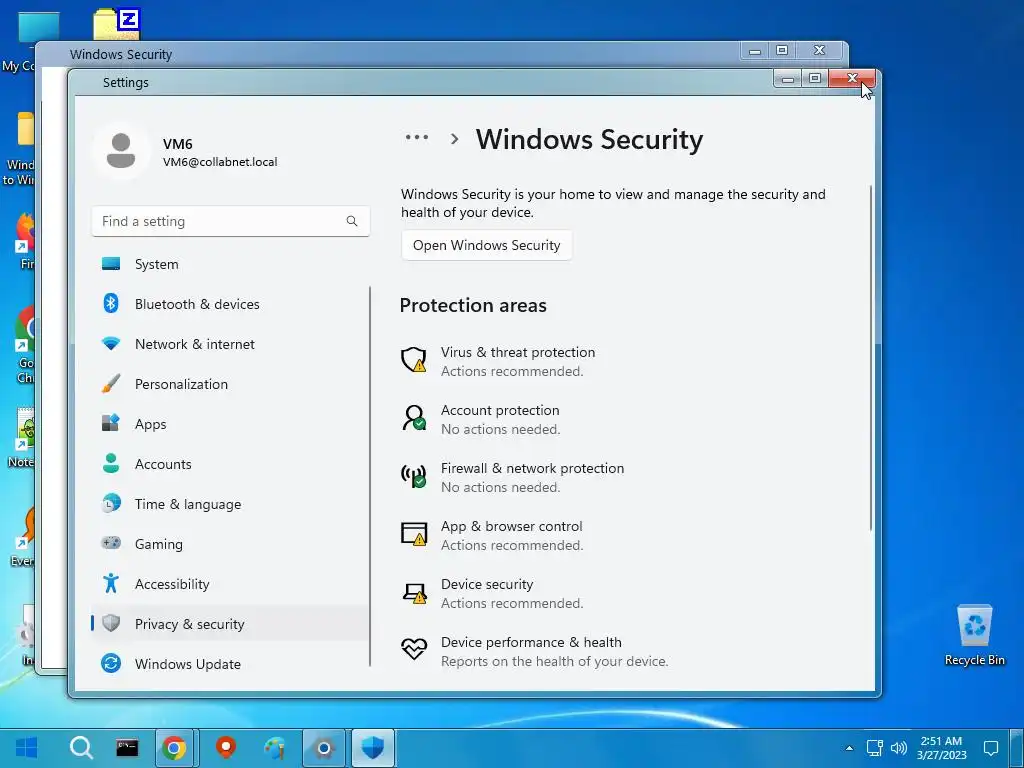Open the Start menu on the taskbar
Image resolution: width=1024 pixels, height=768 pixels.
pos(27,748)
